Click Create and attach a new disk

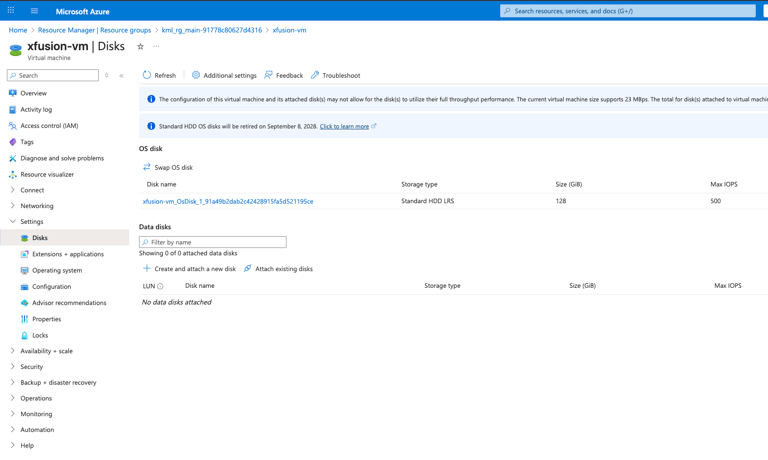[189, 268]
